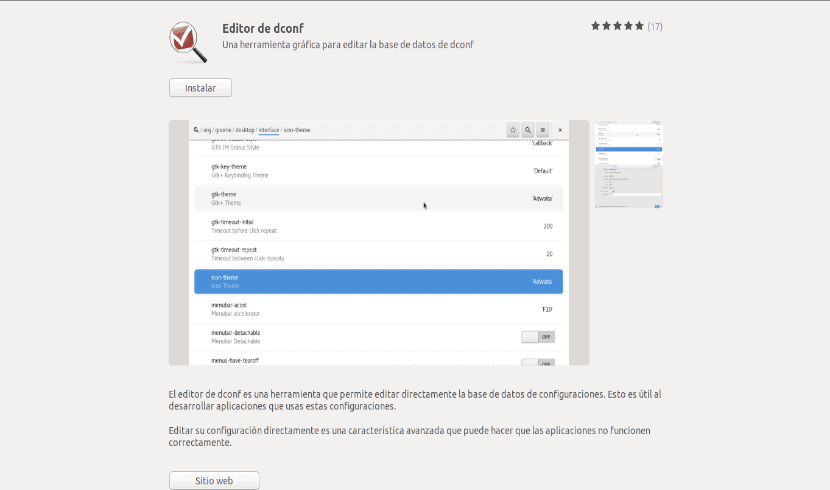Click the 'F10' value of menubar-accel

coord(547,310)
